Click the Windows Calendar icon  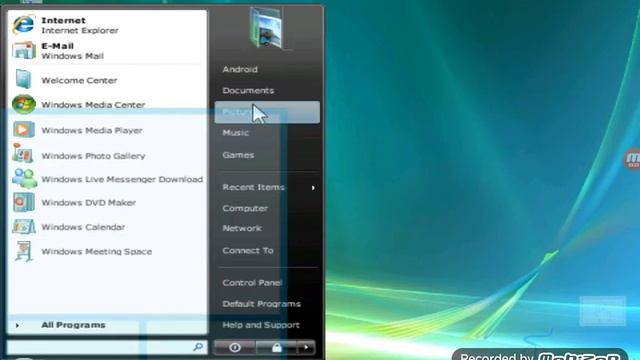coord(24,227)
